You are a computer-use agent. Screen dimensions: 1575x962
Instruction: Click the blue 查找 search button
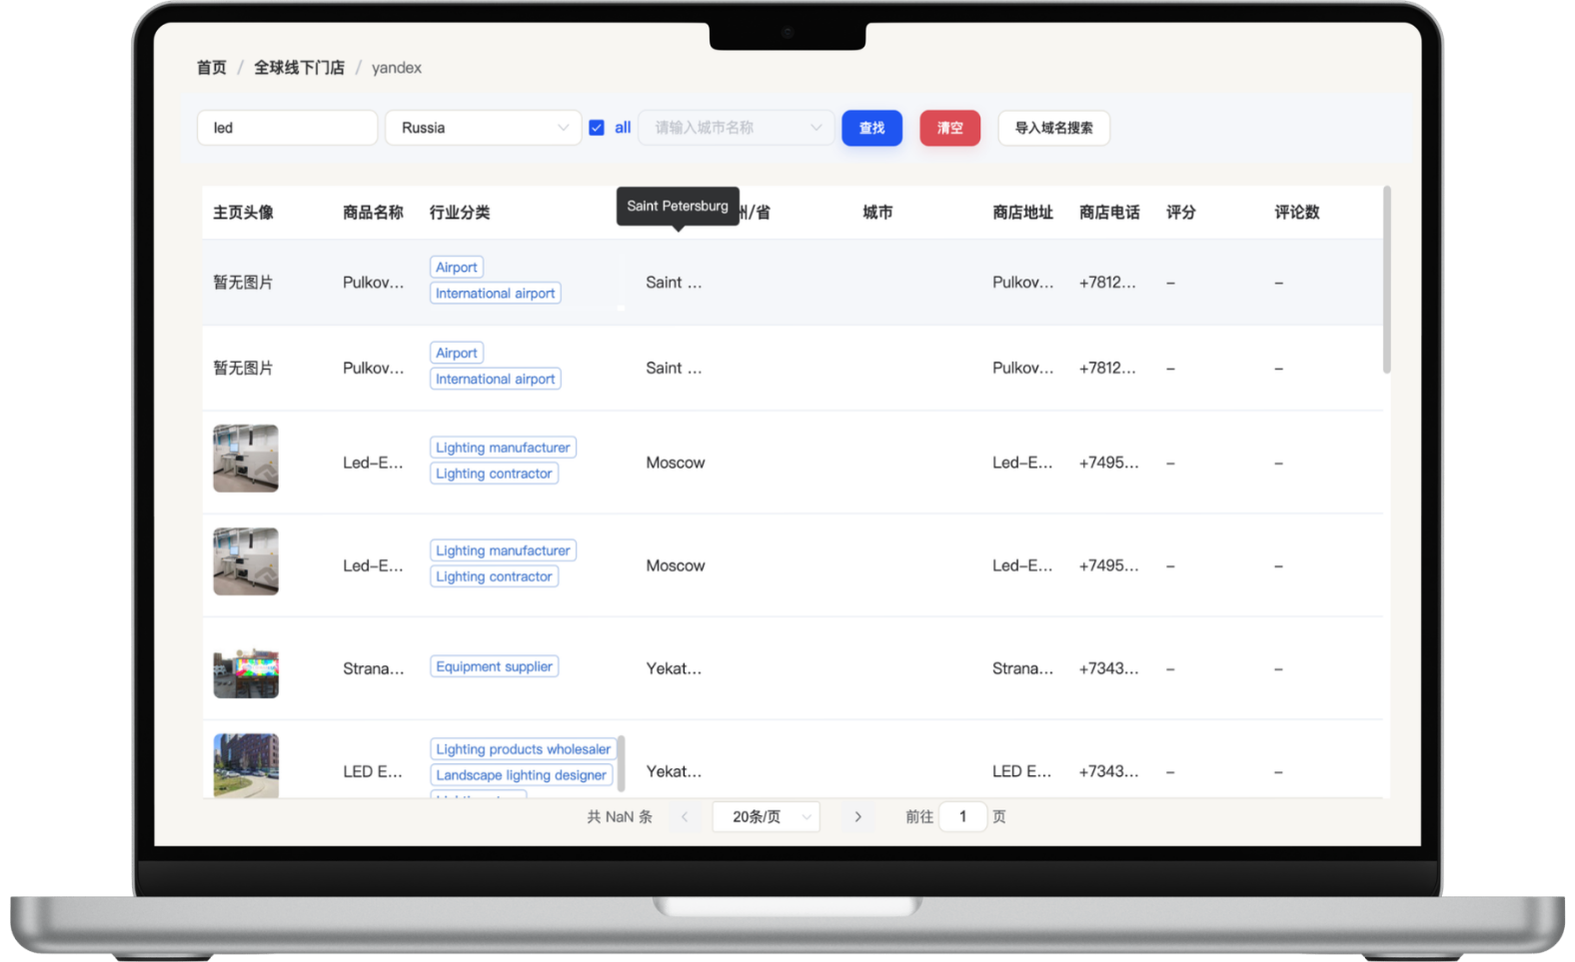(x=872, y=128)
